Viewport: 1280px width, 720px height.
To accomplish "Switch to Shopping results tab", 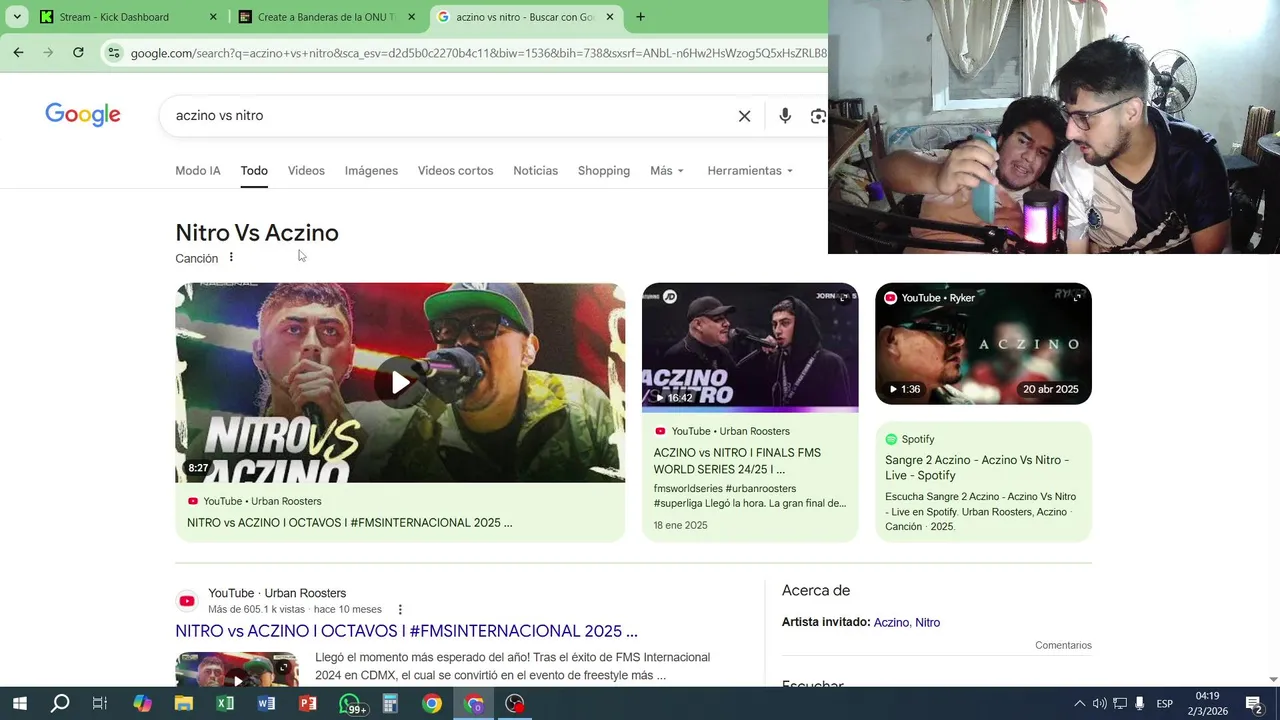I will [x=604, y=171].
